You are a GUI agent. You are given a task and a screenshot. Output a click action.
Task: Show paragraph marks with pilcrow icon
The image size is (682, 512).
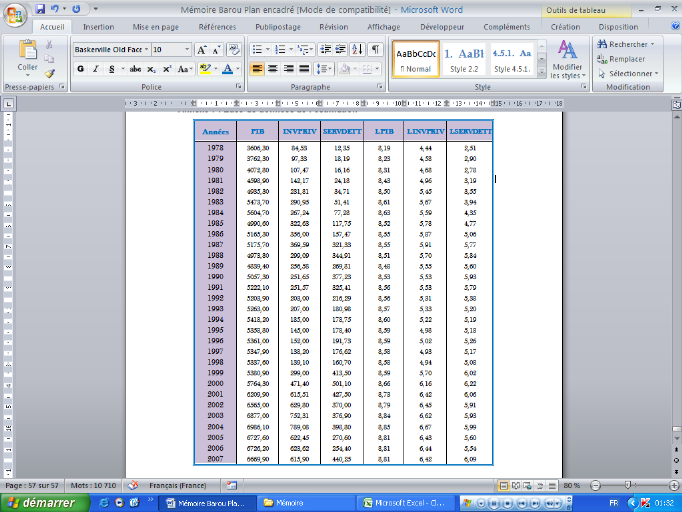pos(375,49)
